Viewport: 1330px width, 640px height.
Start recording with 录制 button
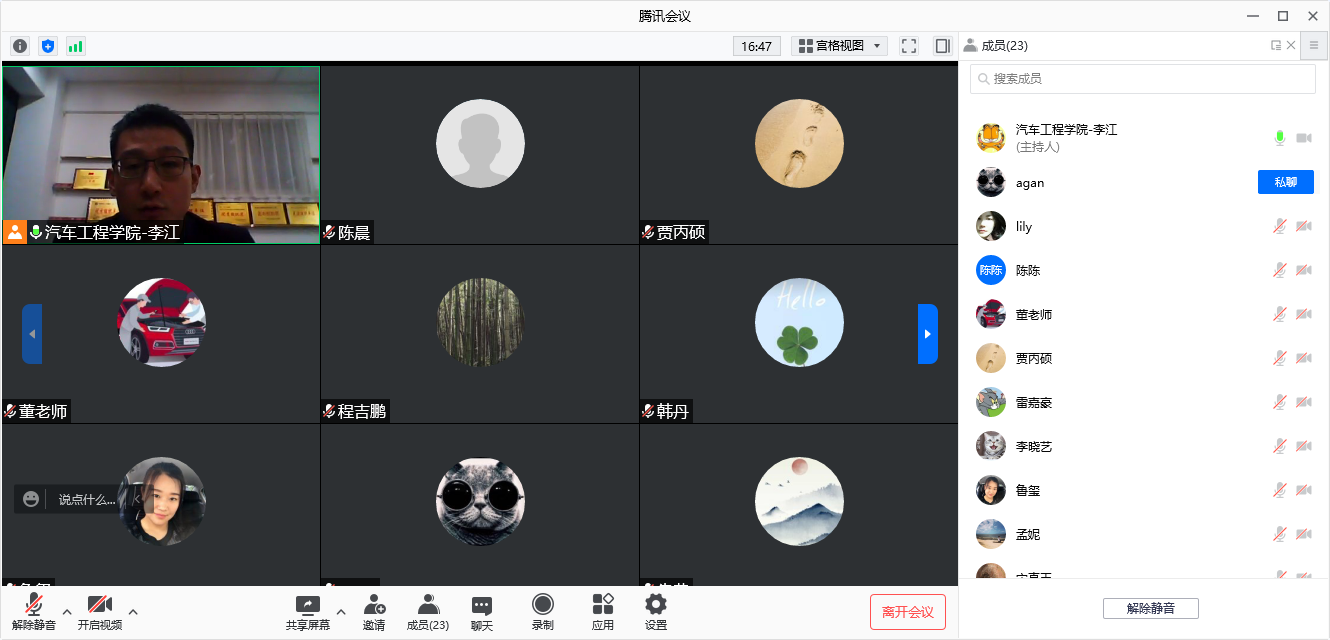[x=542, y=612]
